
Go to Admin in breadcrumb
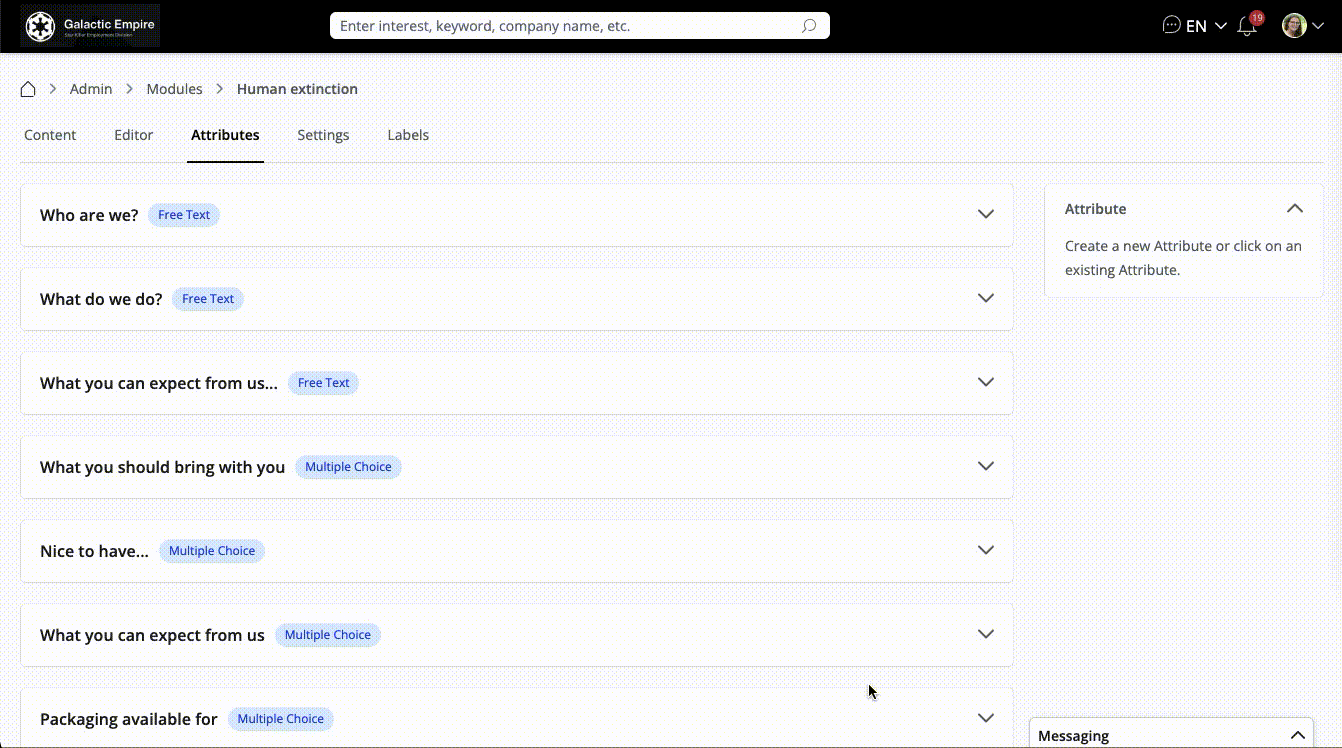point(91,89)
